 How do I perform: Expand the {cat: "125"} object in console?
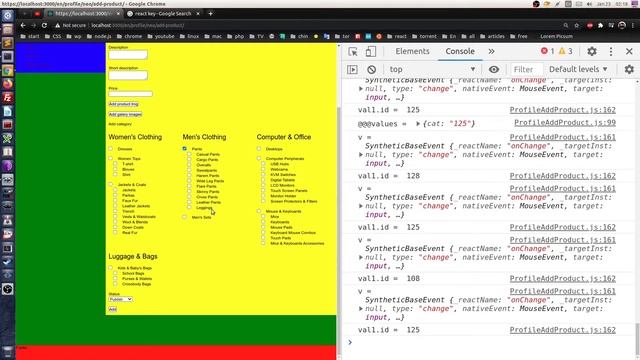418,123
